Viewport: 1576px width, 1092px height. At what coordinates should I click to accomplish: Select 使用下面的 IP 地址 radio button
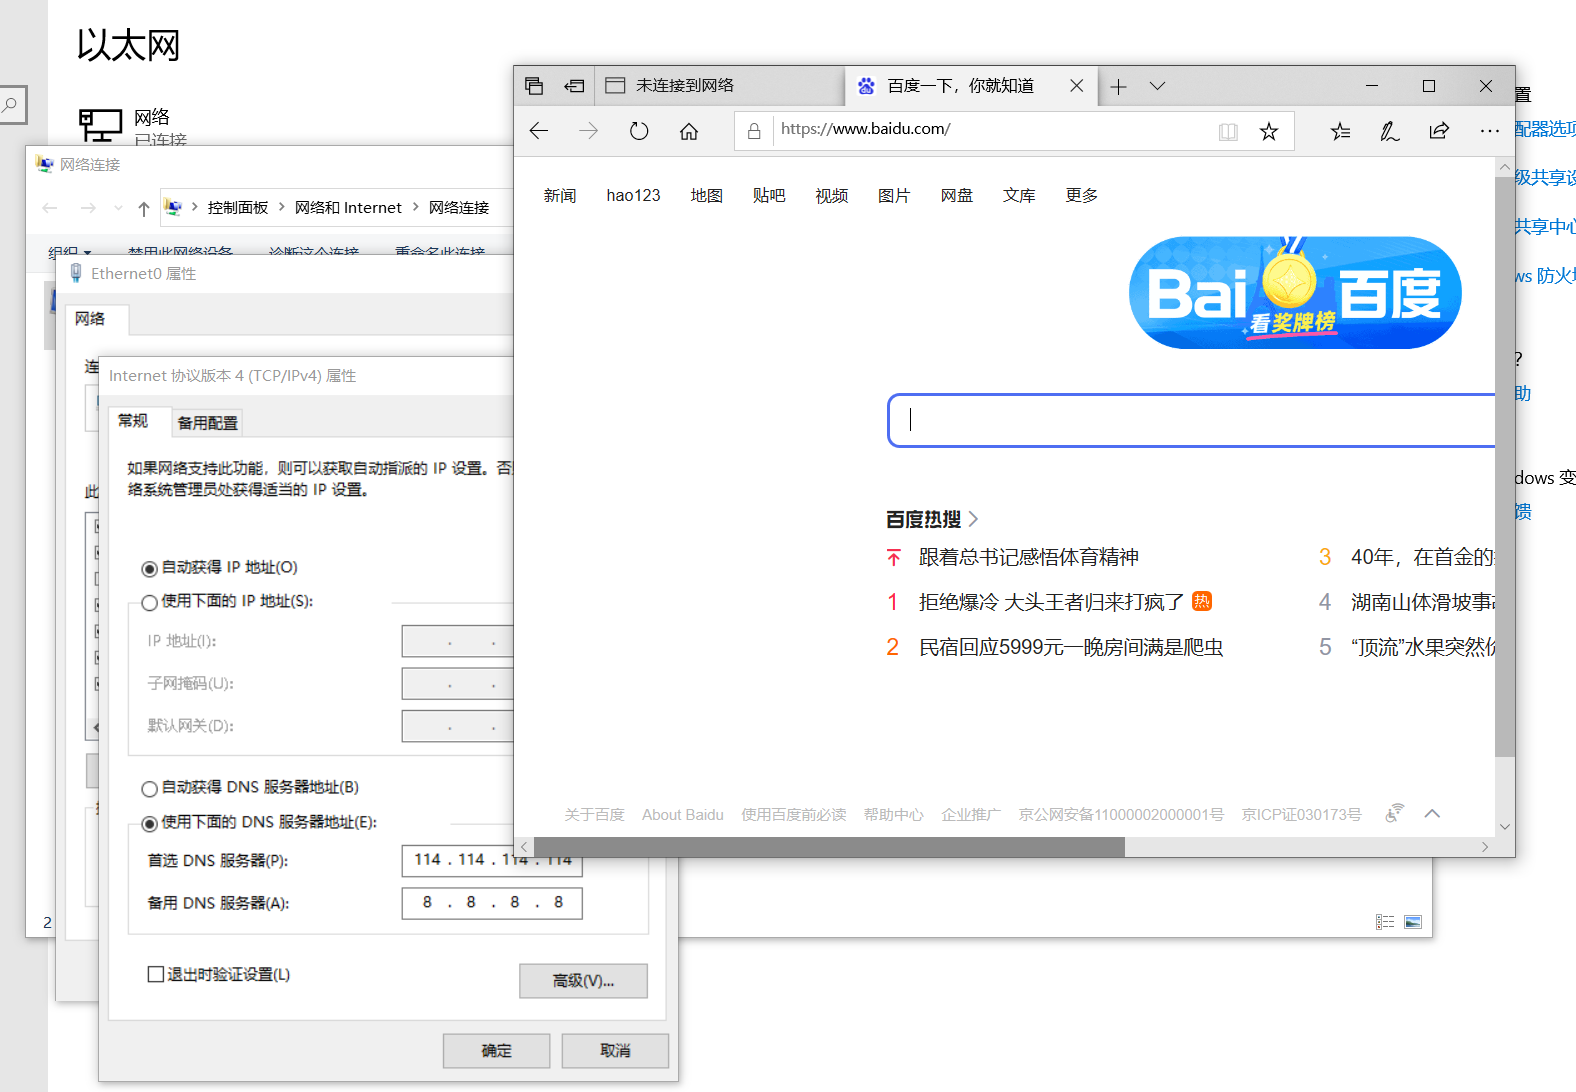click(x=149, y=603)
